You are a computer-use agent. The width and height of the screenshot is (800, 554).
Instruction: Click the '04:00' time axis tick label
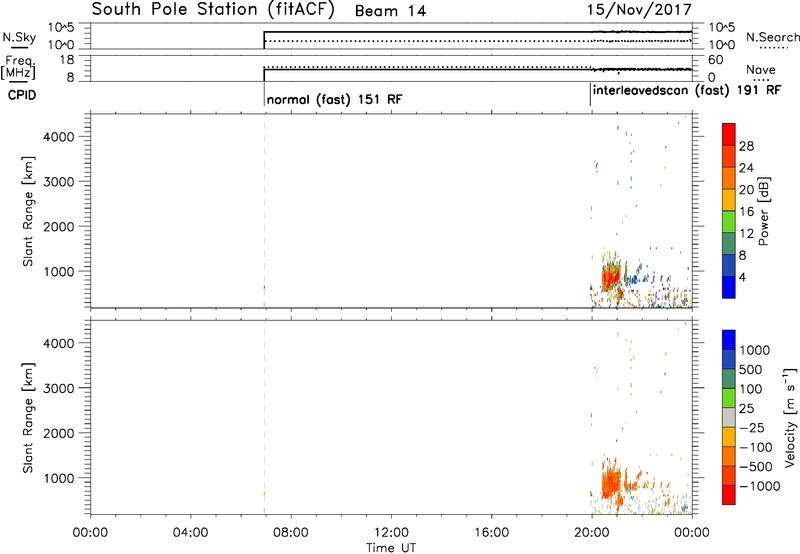pyautogui.click(x=191, y=533)
